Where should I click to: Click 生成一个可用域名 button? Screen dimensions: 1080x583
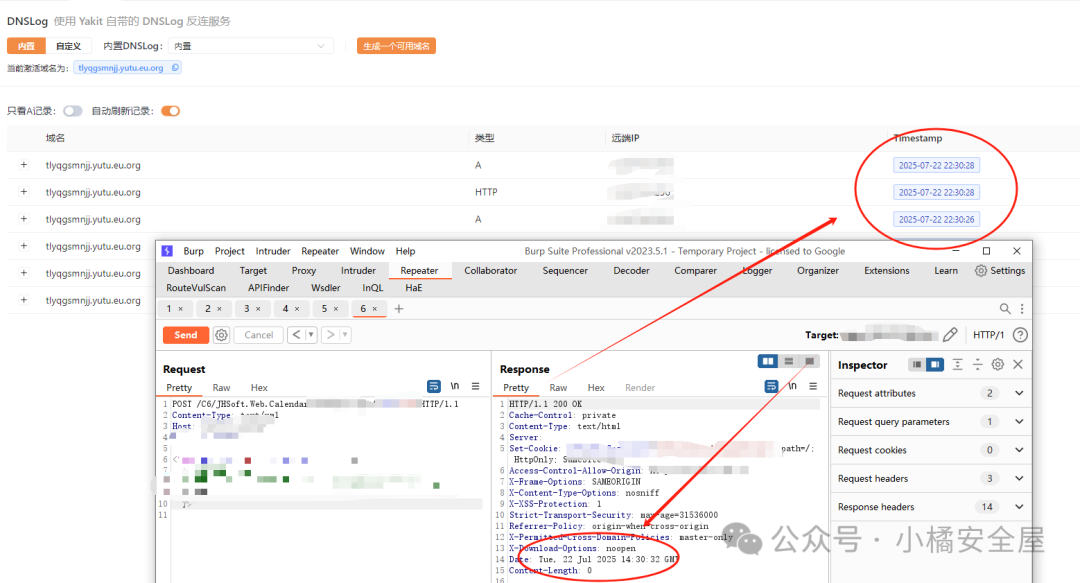tap(396, 46)
